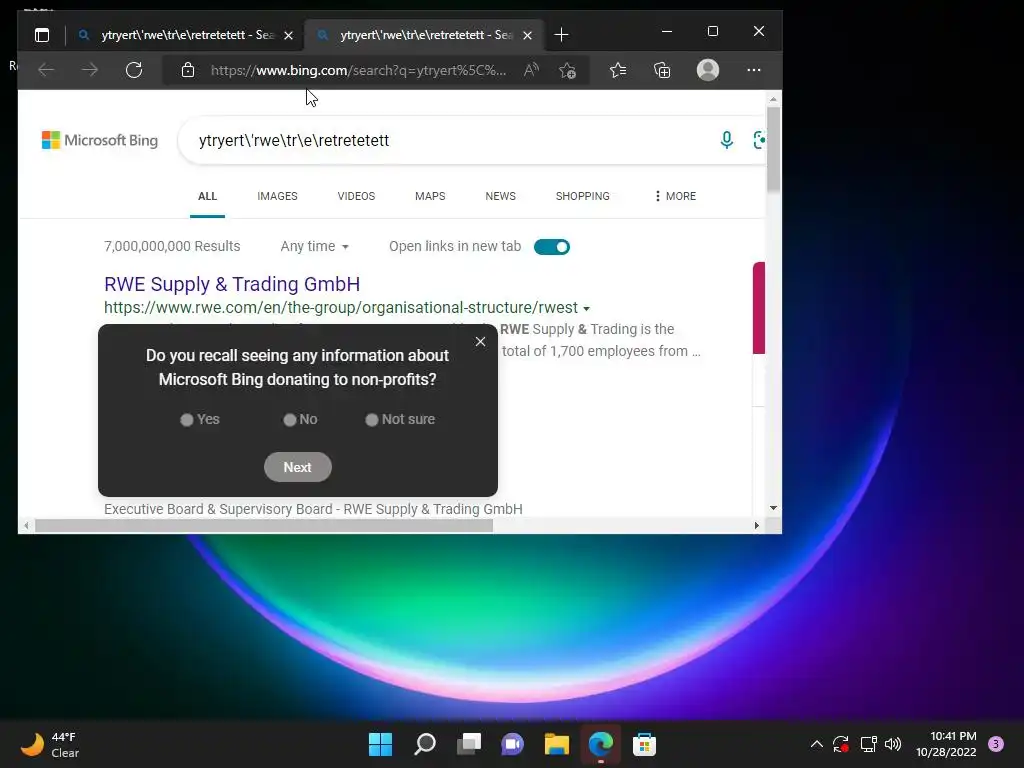Open Microsoft Store from taskbar
This screenshot has height=768, width=1024.
[644, 744]
